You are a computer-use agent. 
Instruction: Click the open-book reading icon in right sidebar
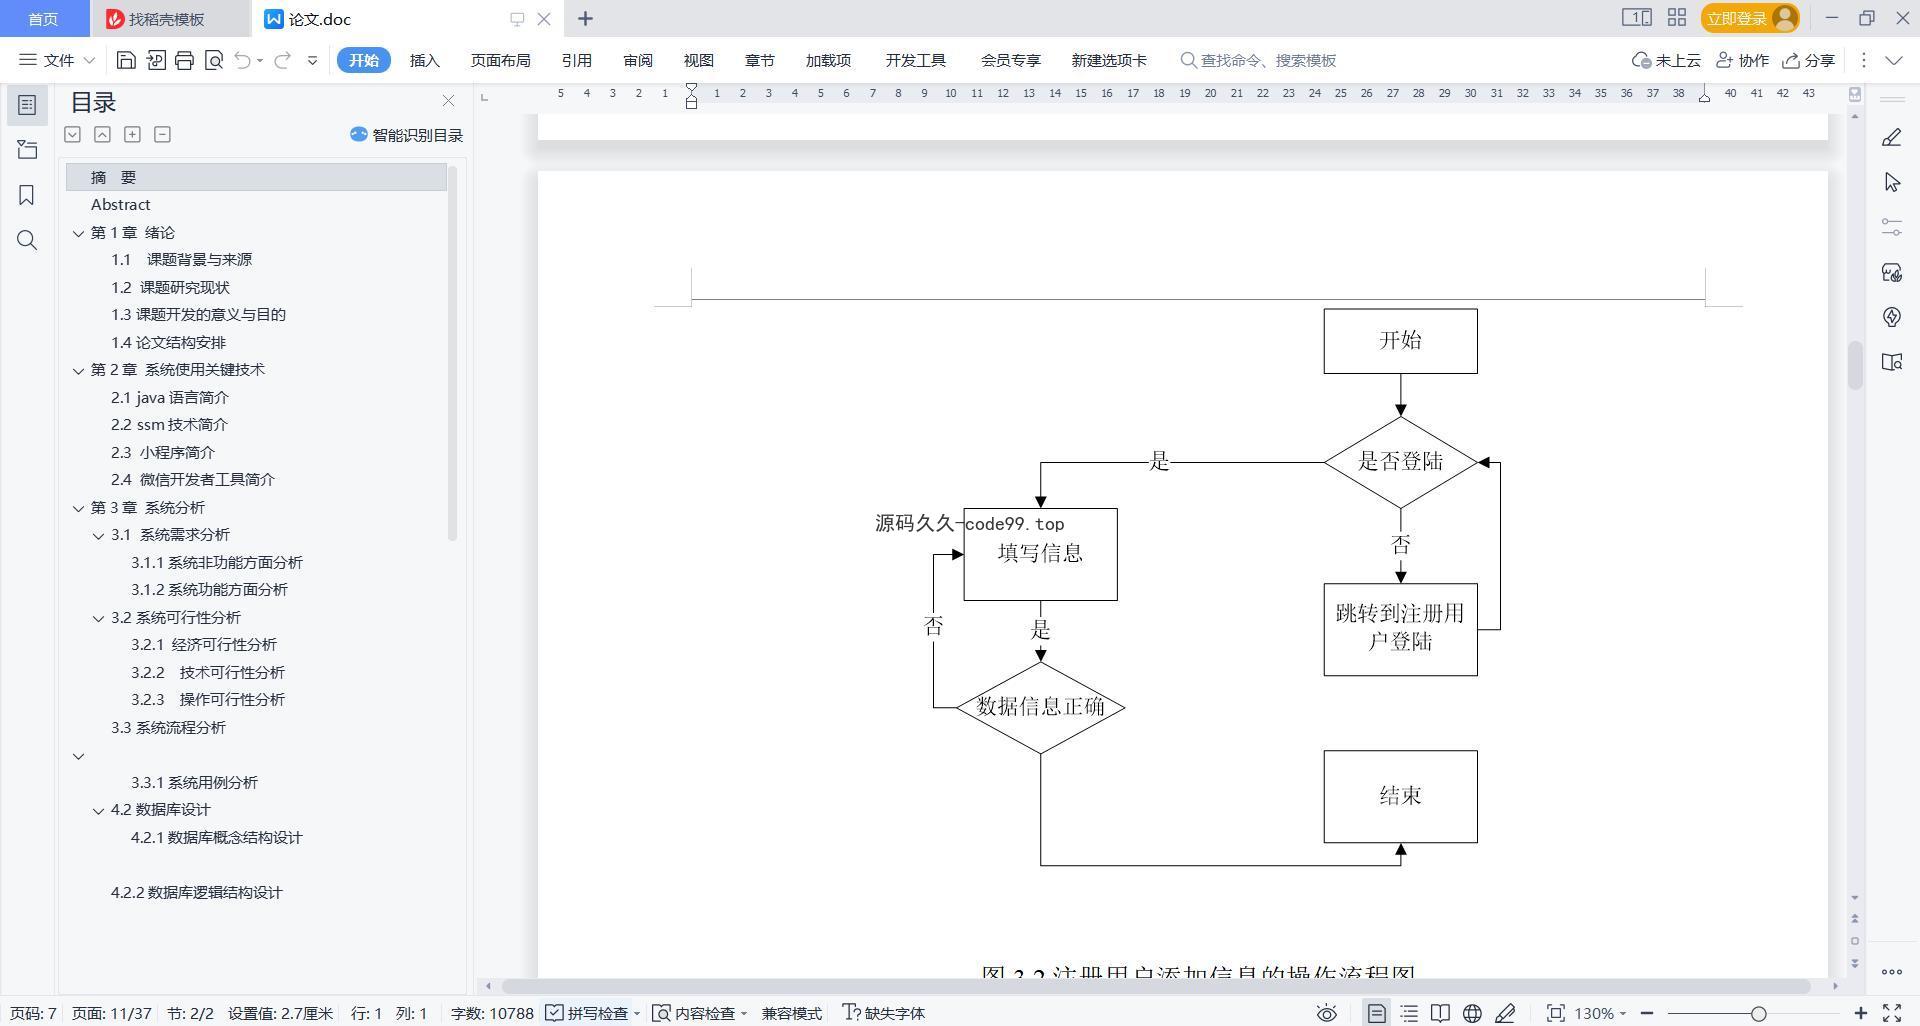1891,362
